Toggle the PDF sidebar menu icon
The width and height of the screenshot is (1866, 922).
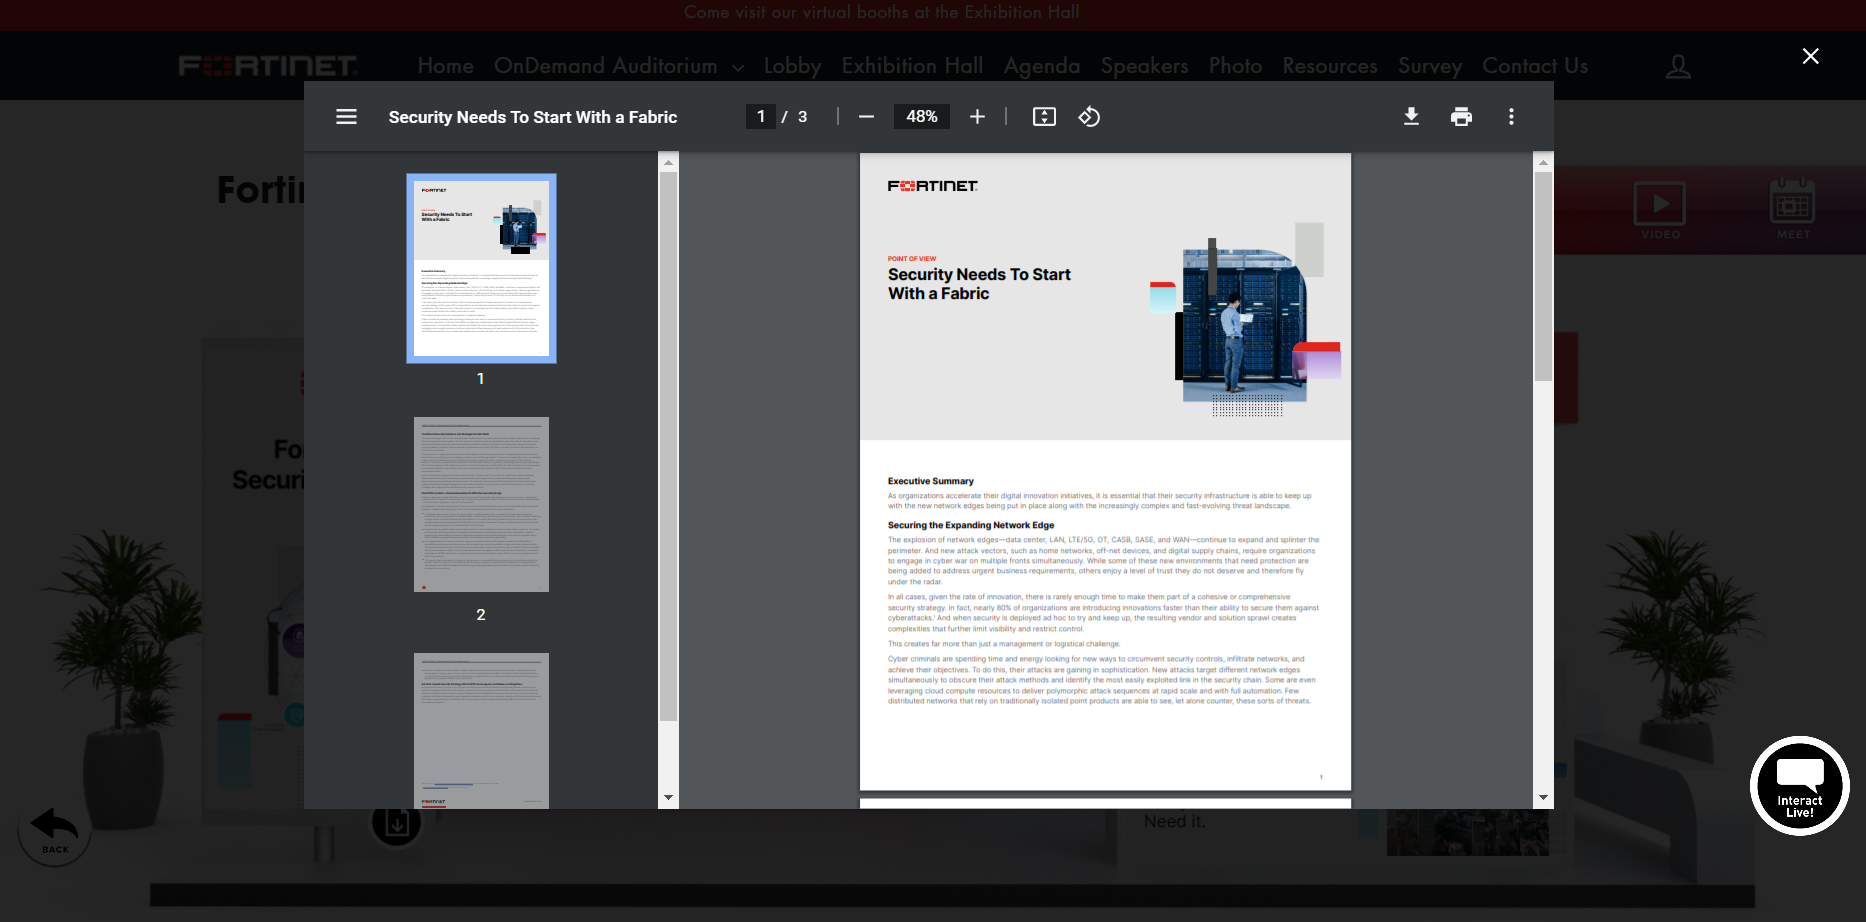[346, 117]
